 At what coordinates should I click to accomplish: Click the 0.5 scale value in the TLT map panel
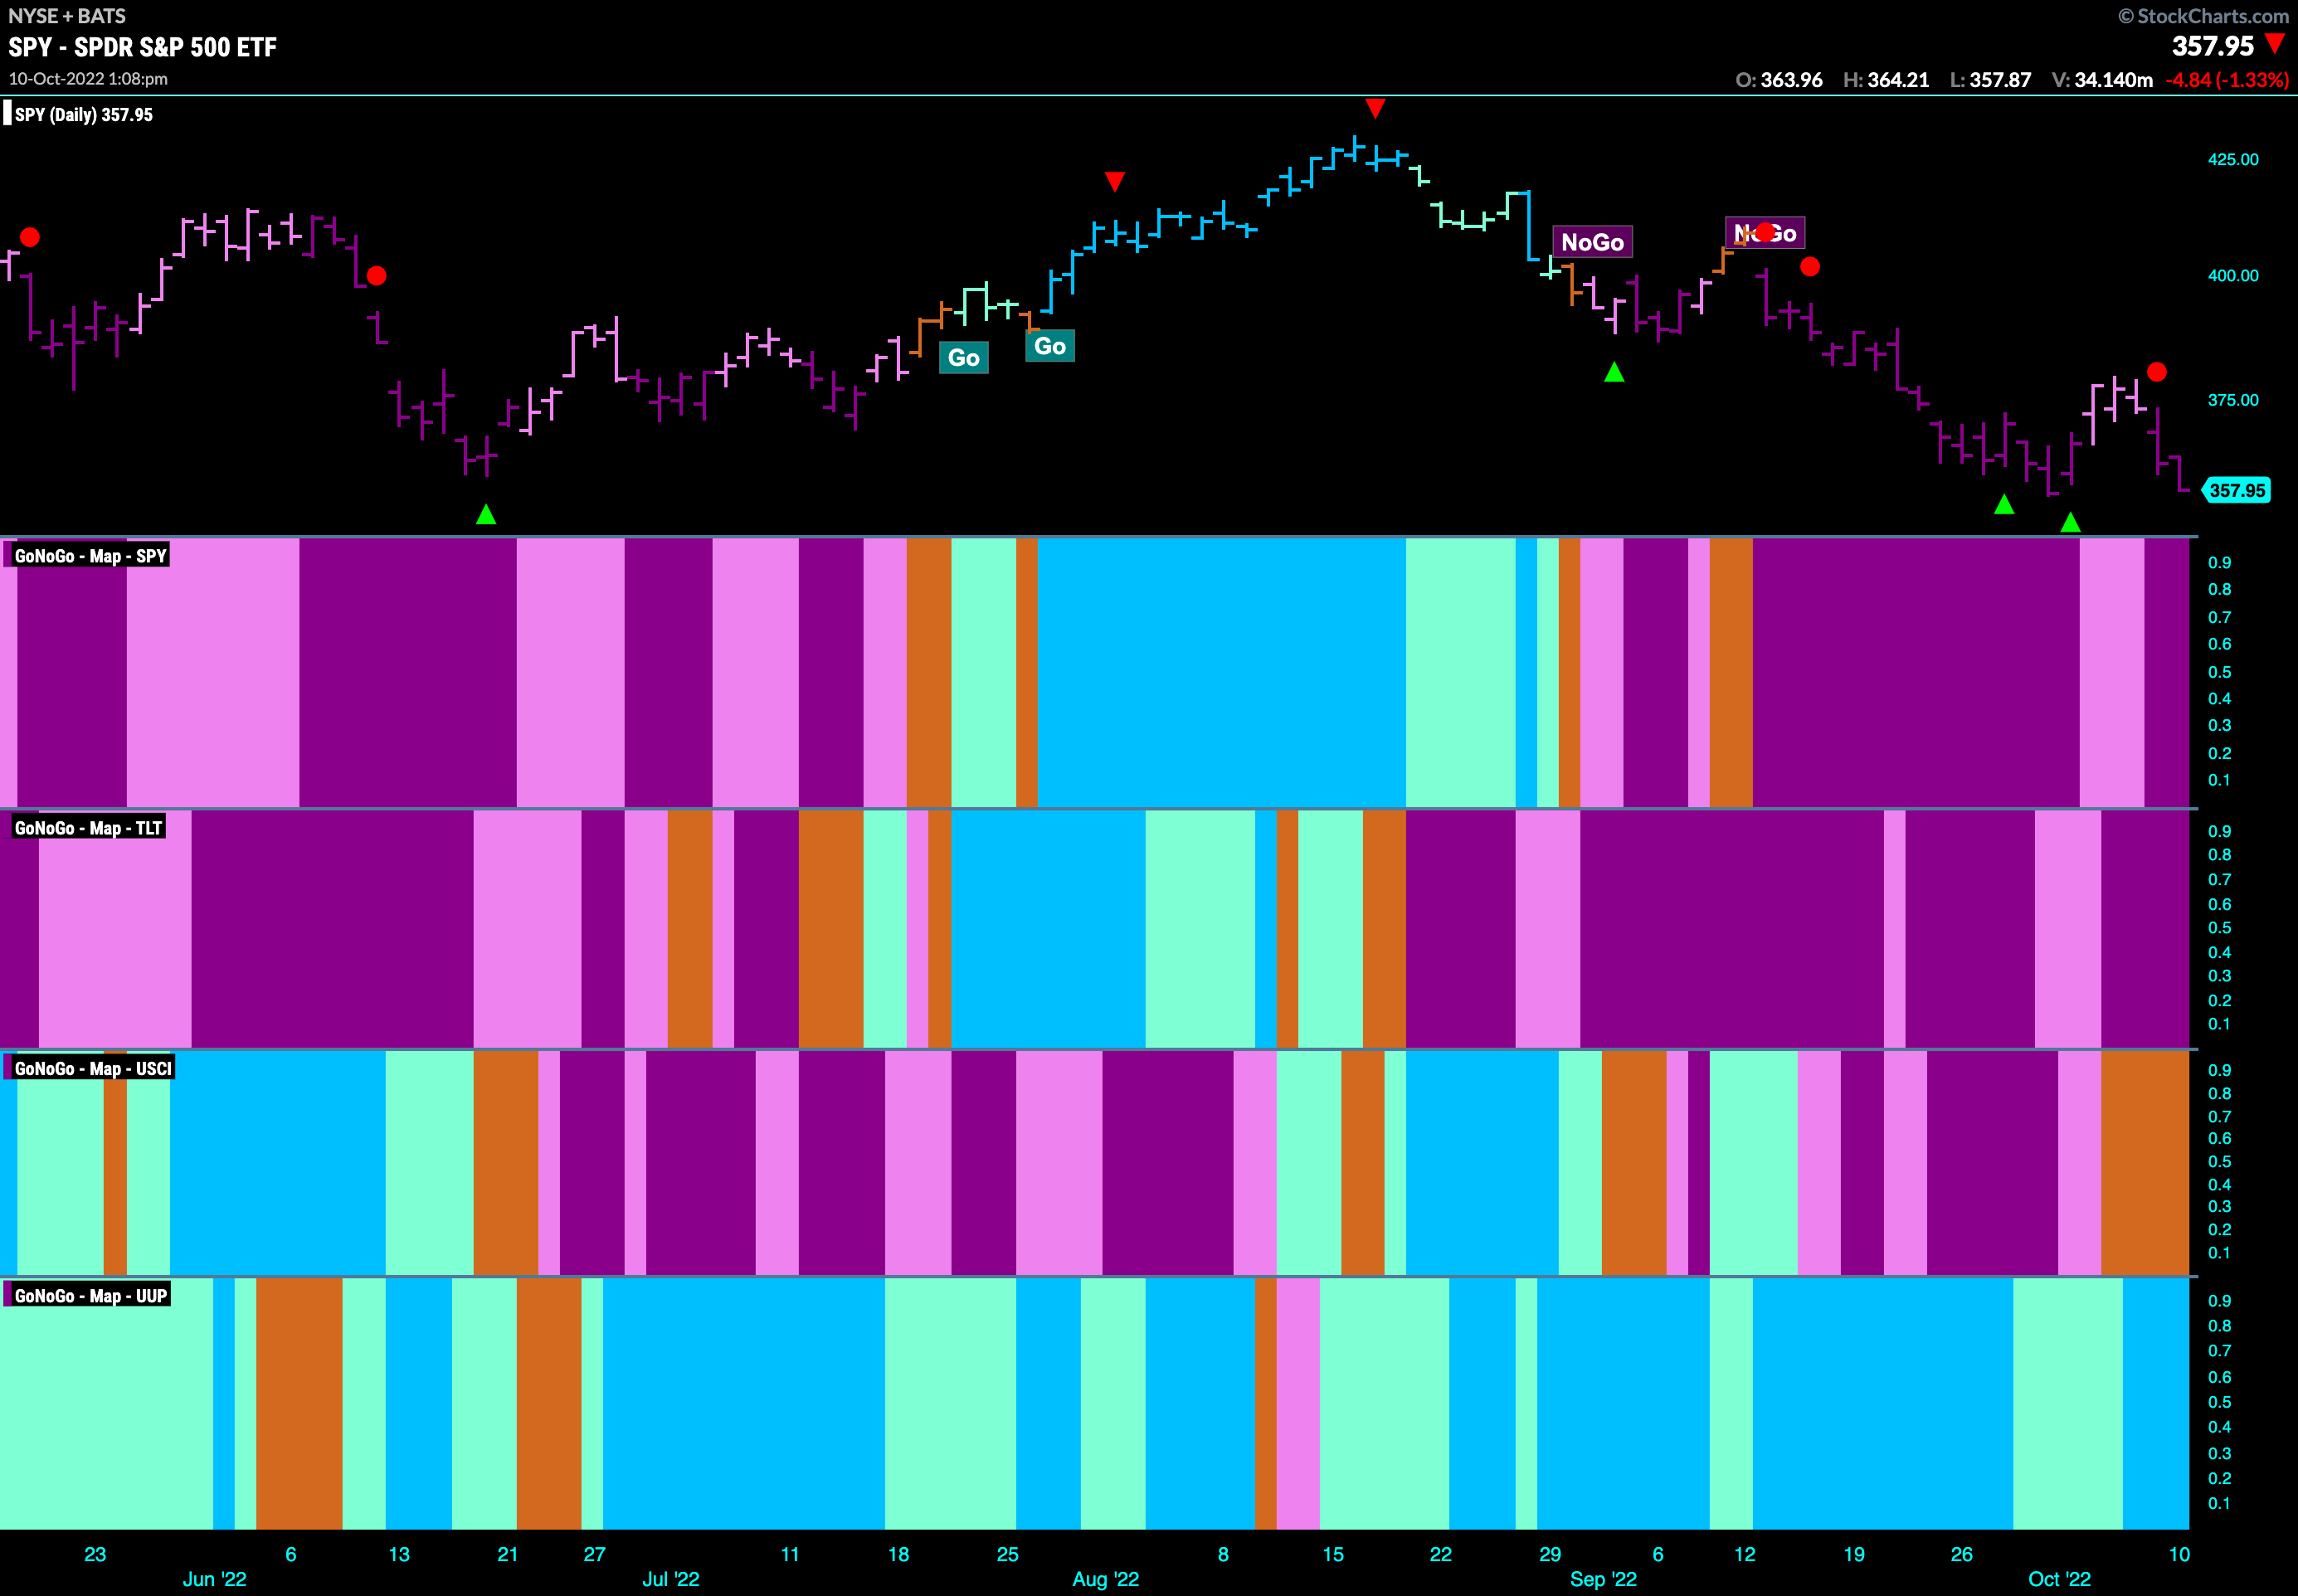click(2219, 927)
